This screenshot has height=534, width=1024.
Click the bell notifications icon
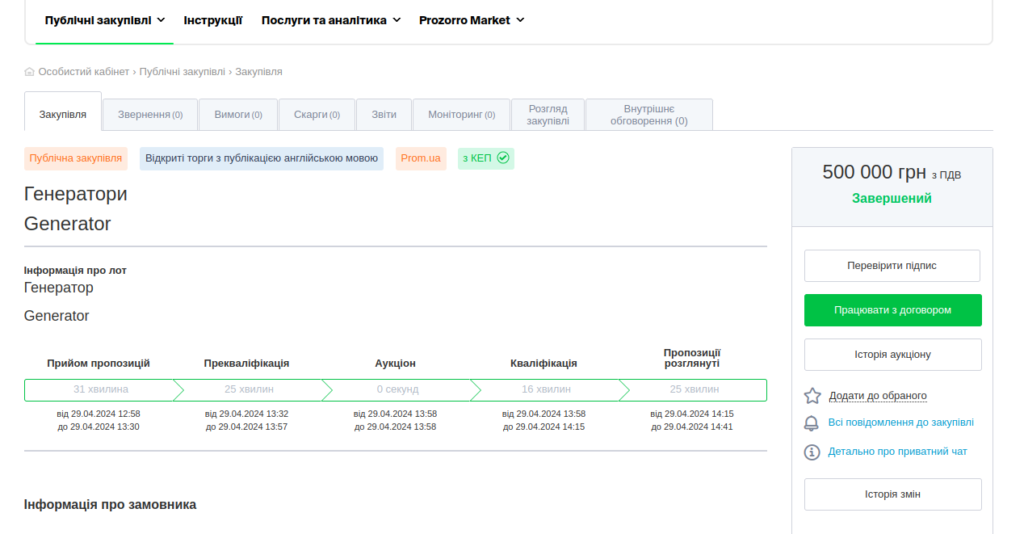click(x=812, y=423)
